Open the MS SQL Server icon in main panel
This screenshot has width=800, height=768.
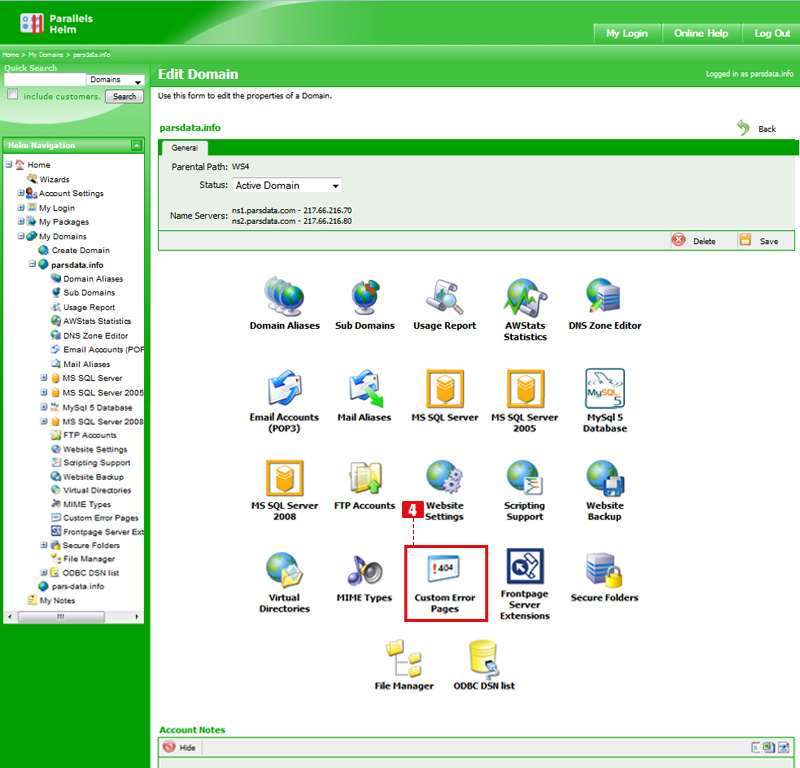click(x=445, y=388)
